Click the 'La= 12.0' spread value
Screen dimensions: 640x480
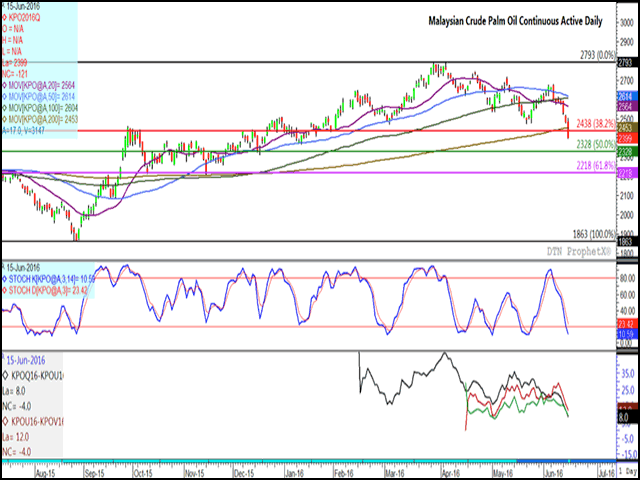coord(16,438)
